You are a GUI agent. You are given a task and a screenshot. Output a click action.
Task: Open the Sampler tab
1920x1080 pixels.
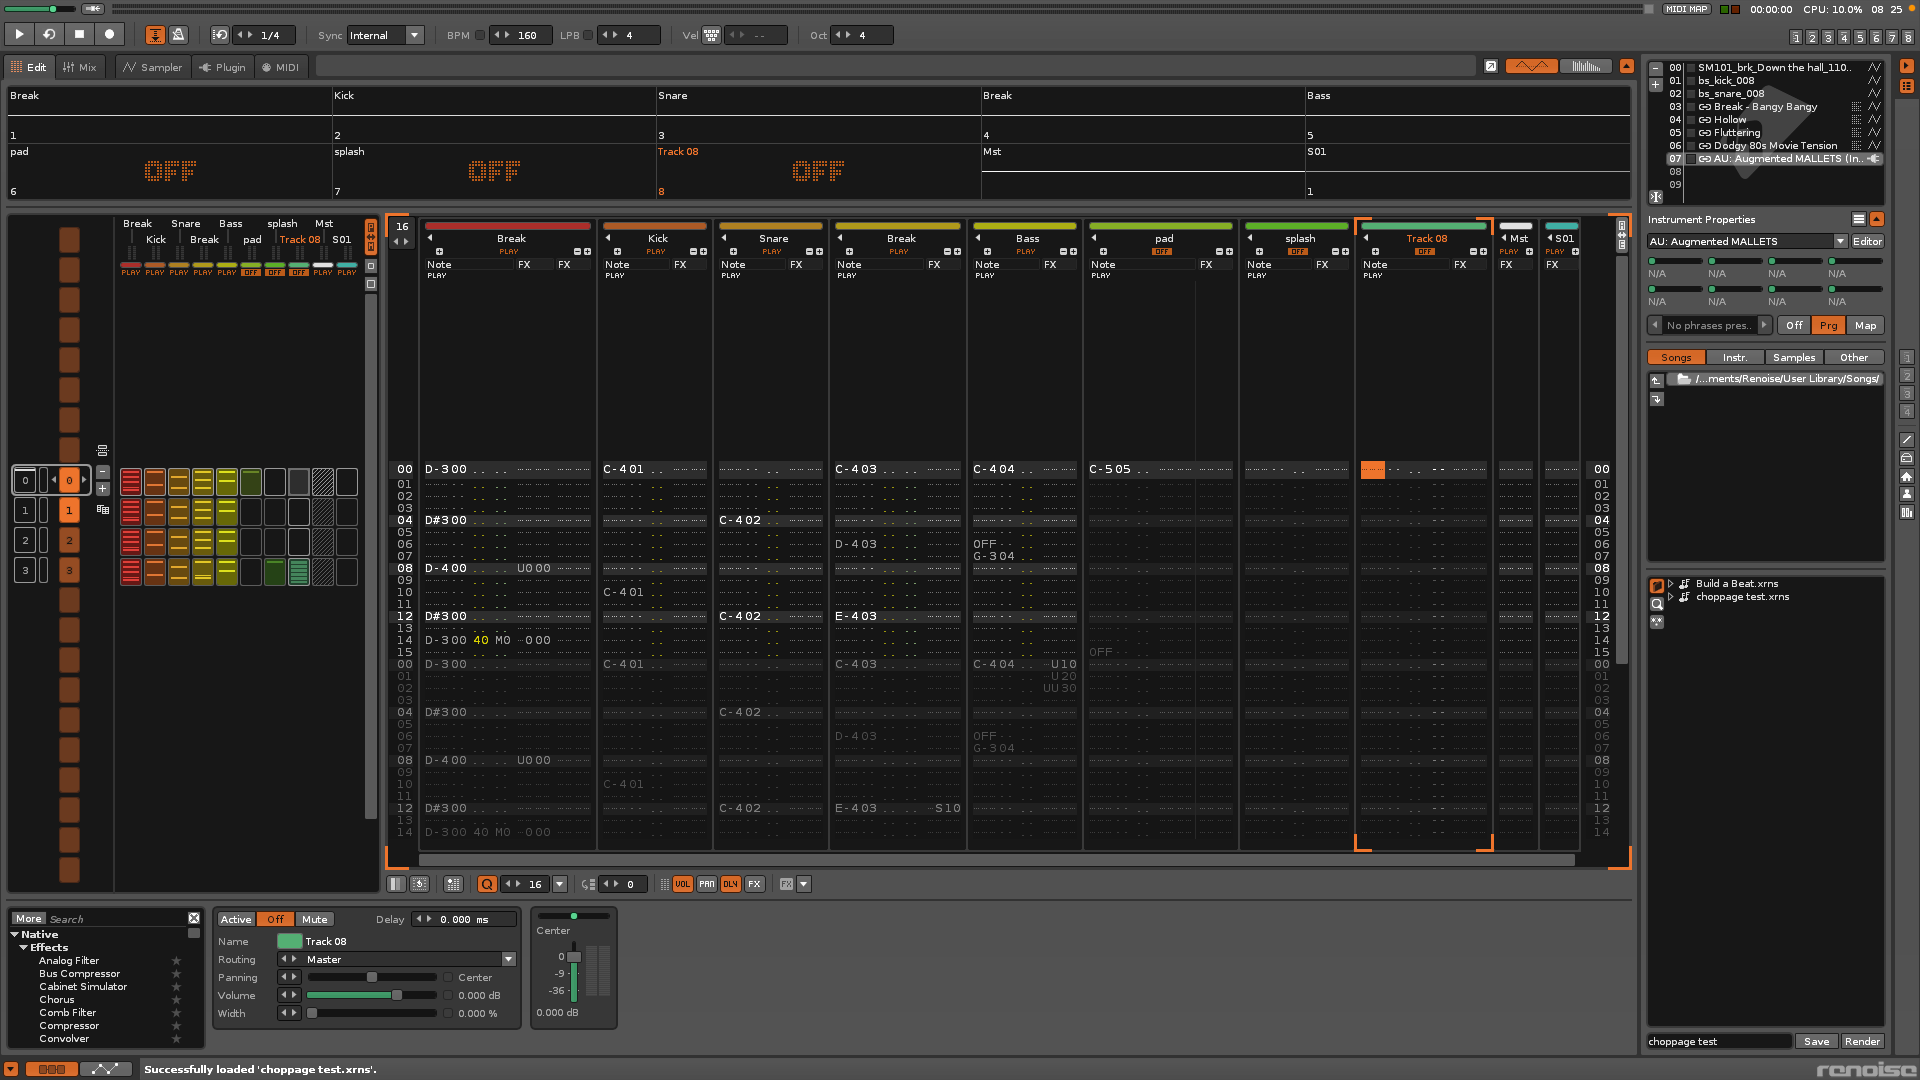[x=153, y=67]
